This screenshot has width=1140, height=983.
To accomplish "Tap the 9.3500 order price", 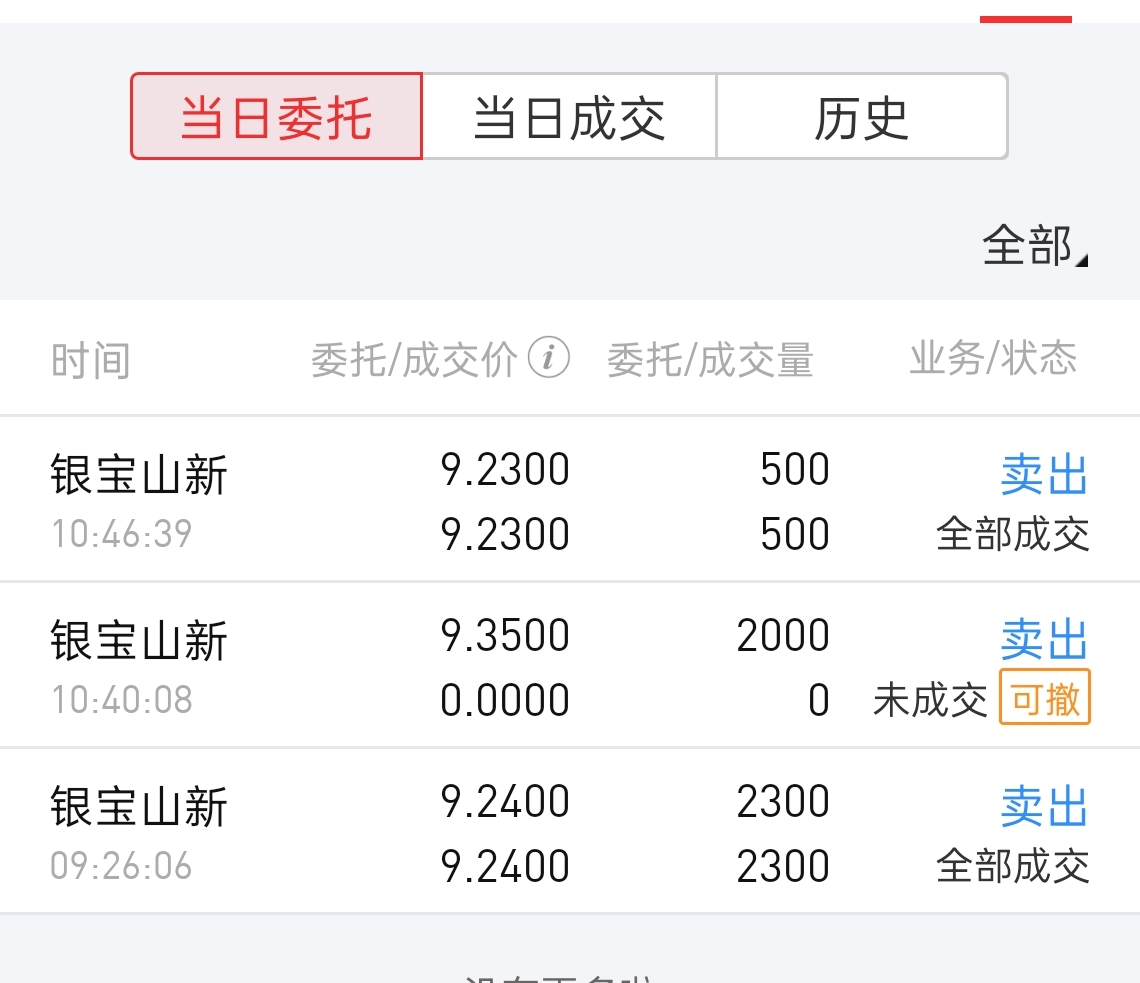I will pyautogui.click(x=505, y=636).
